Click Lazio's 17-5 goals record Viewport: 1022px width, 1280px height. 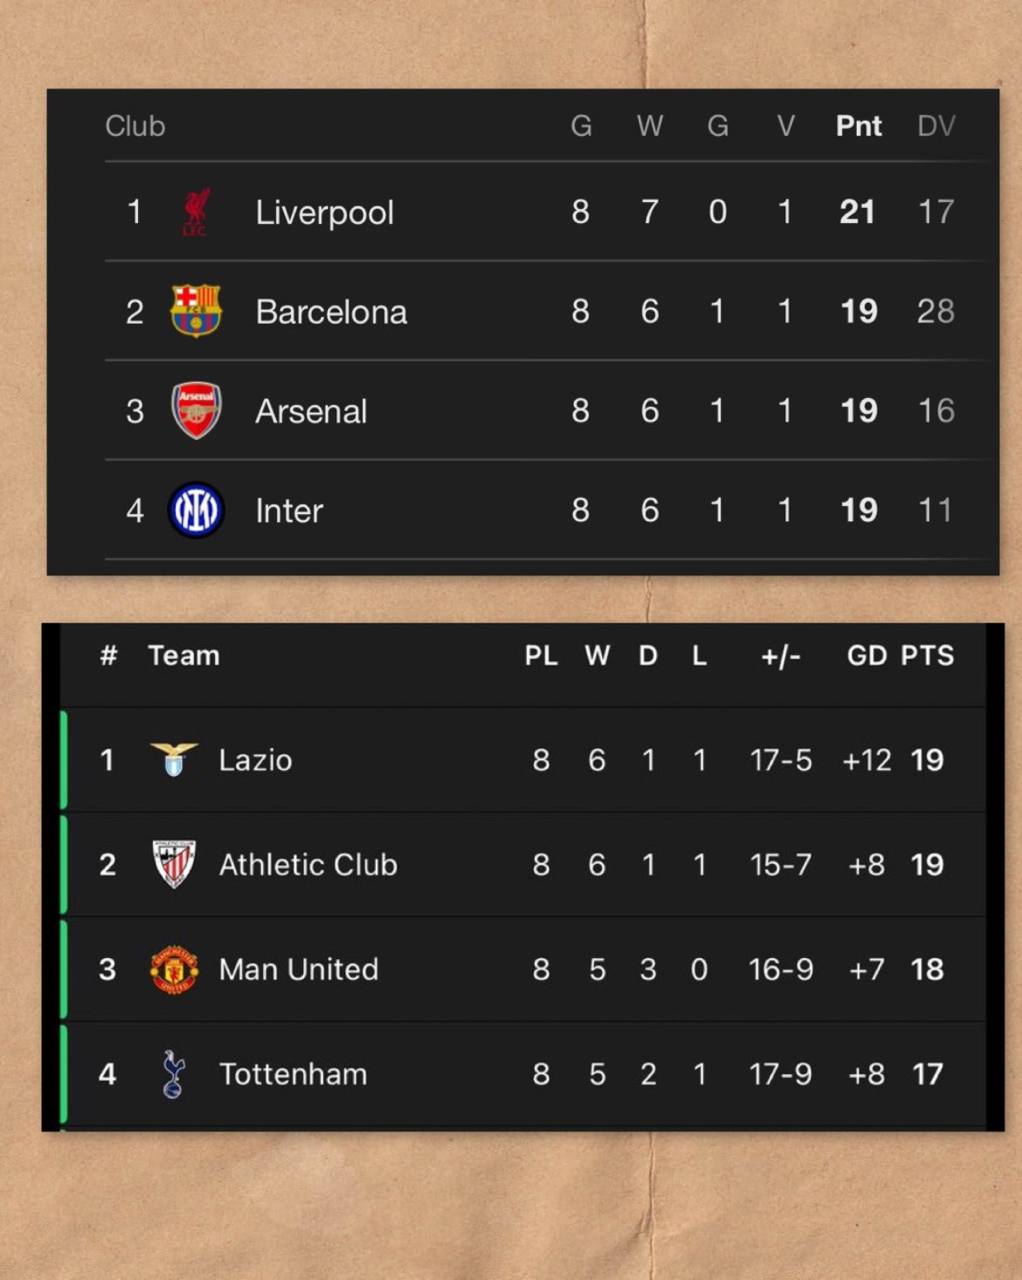click(781, 760)
